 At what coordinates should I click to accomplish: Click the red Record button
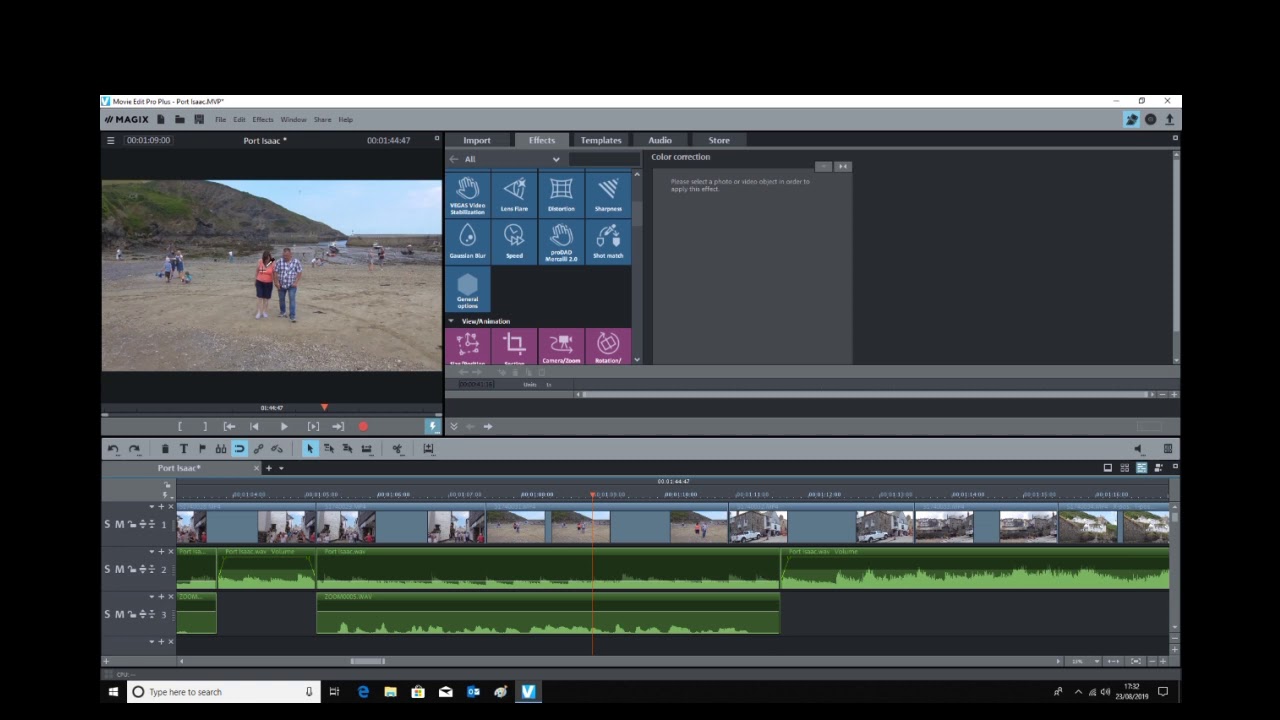(363, 426)
